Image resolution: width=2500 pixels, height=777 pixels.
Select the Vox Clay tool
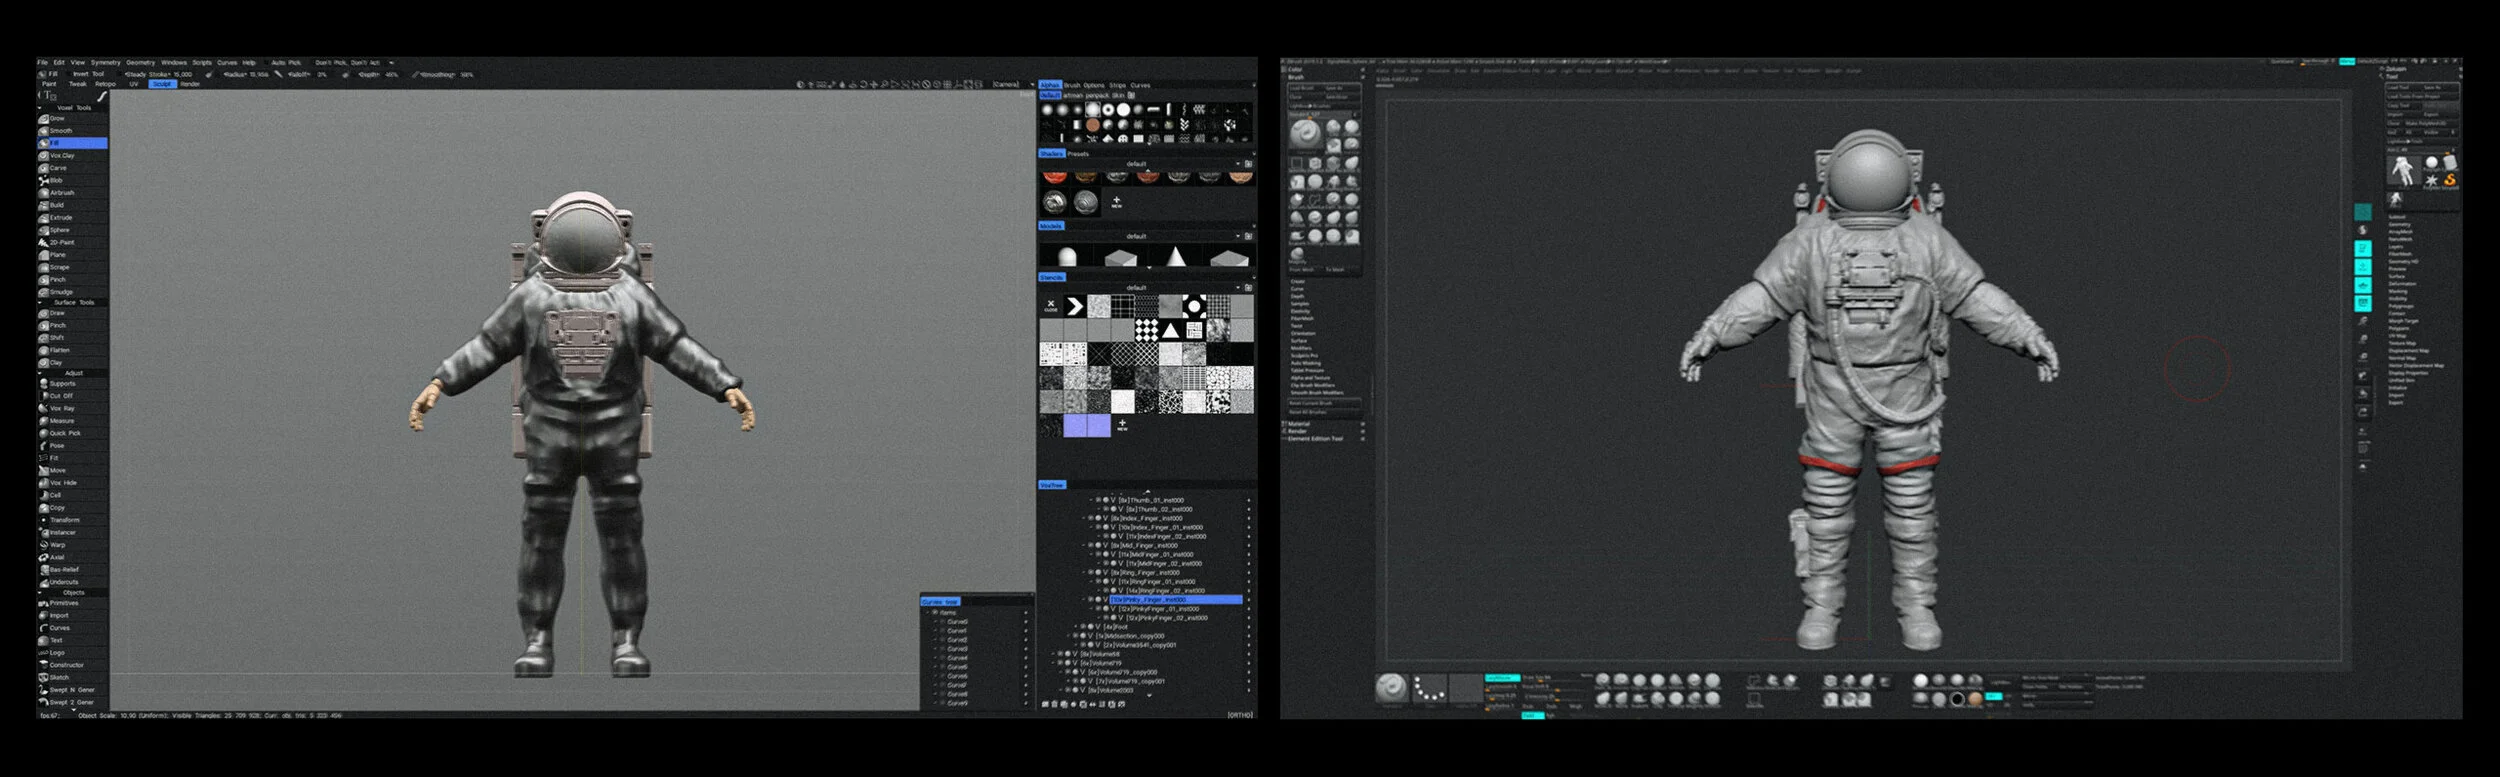(x=72, y=156)
